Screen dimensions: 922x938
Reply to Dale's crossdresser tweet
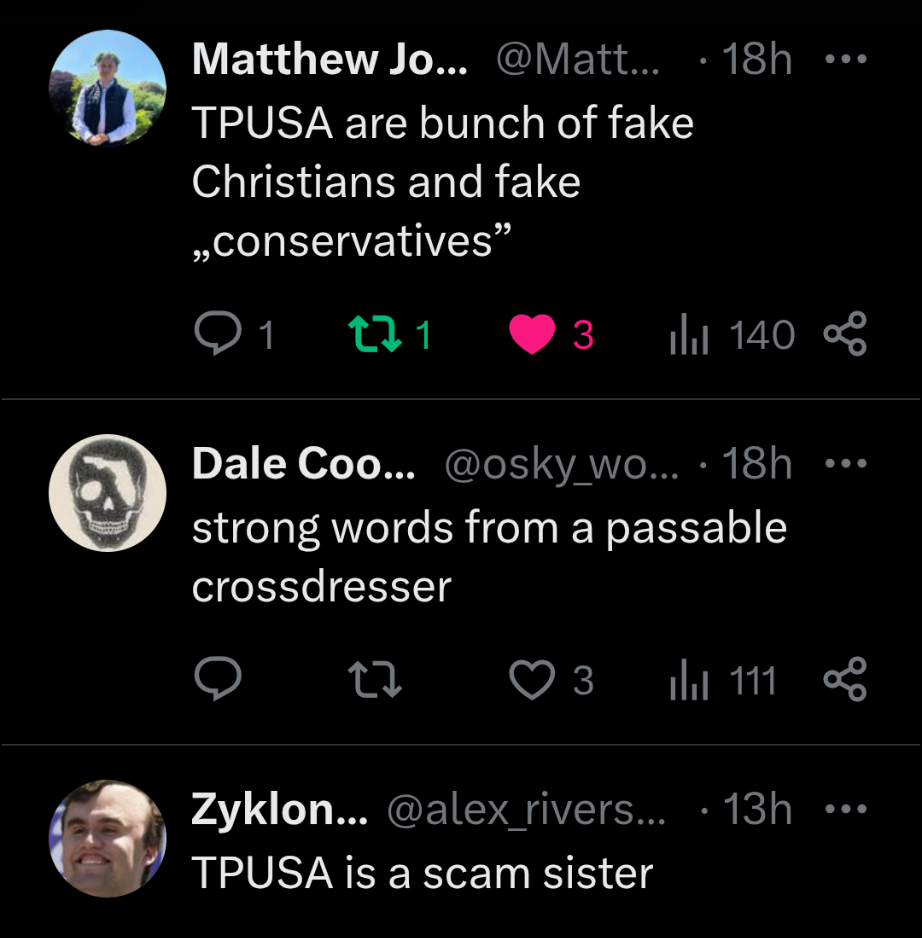214,681
